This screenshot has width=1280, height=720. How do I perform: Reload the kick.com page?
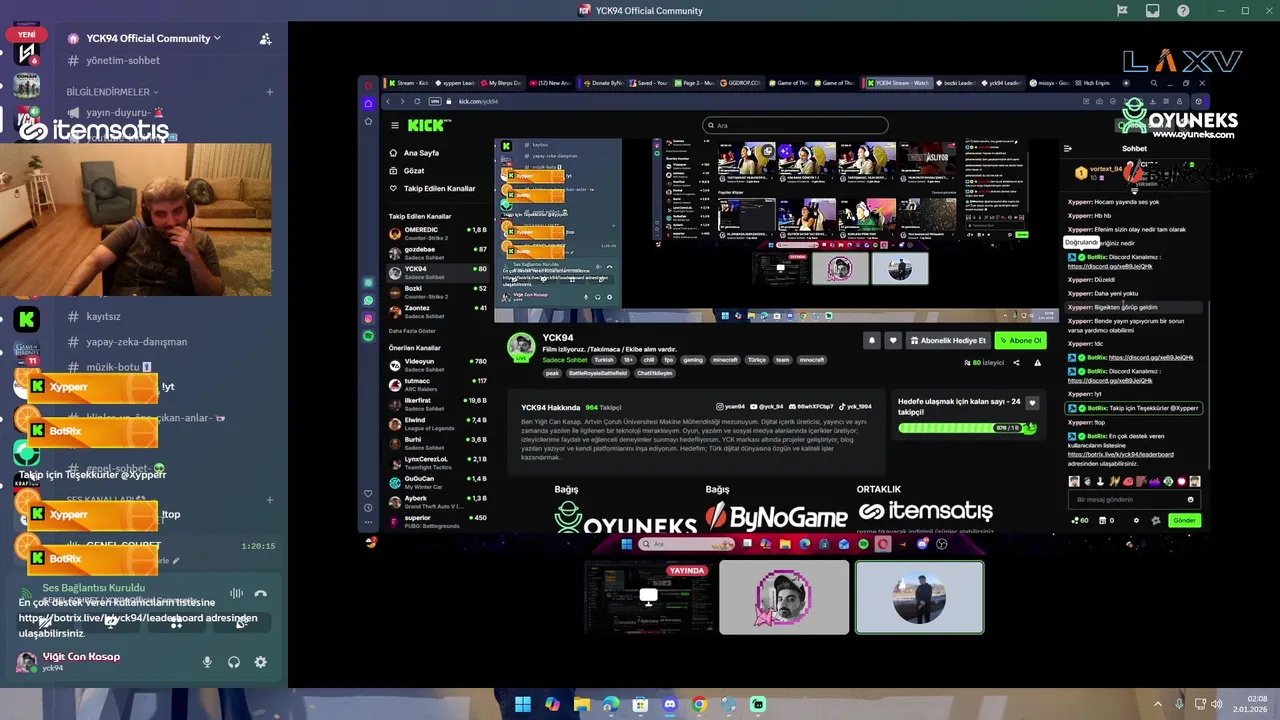click(x=417, y=101)
